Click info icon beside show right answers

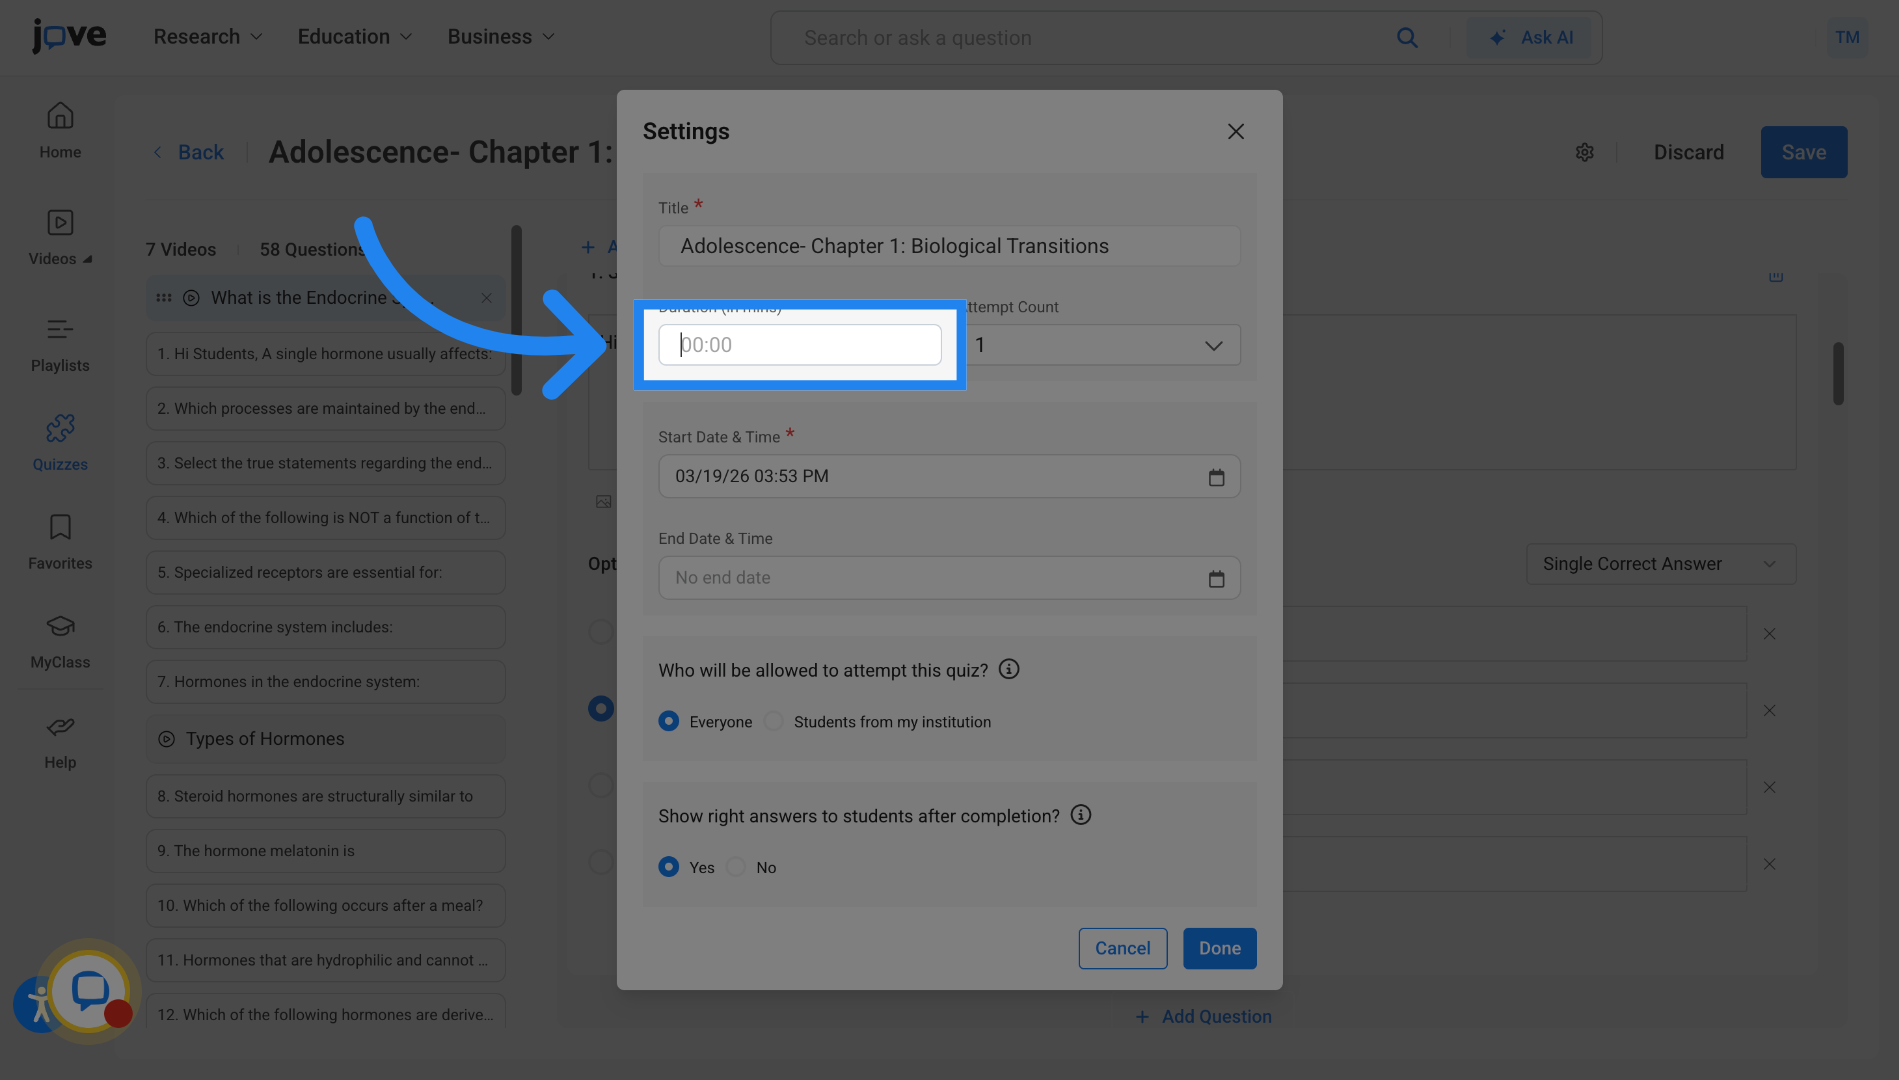(x=1080, y=815)
